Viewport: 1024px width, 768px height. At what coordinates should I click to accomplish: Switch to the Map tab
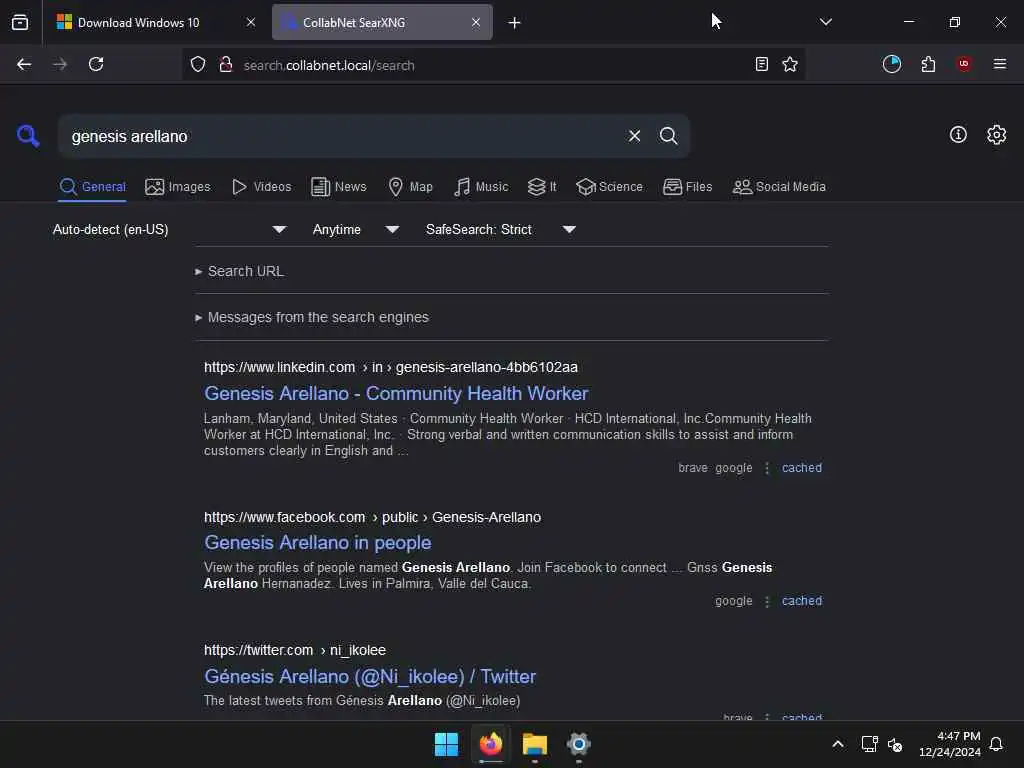pyautogui.click(x=410, y=187)
